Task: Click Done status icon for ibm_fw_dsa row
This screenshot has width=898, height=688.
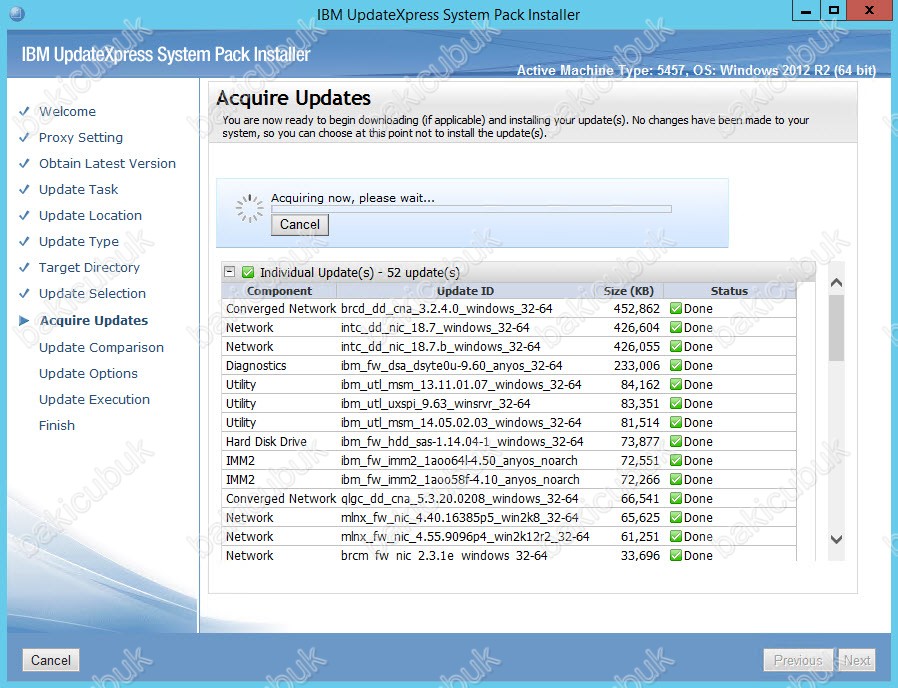Action: point(676,365)
